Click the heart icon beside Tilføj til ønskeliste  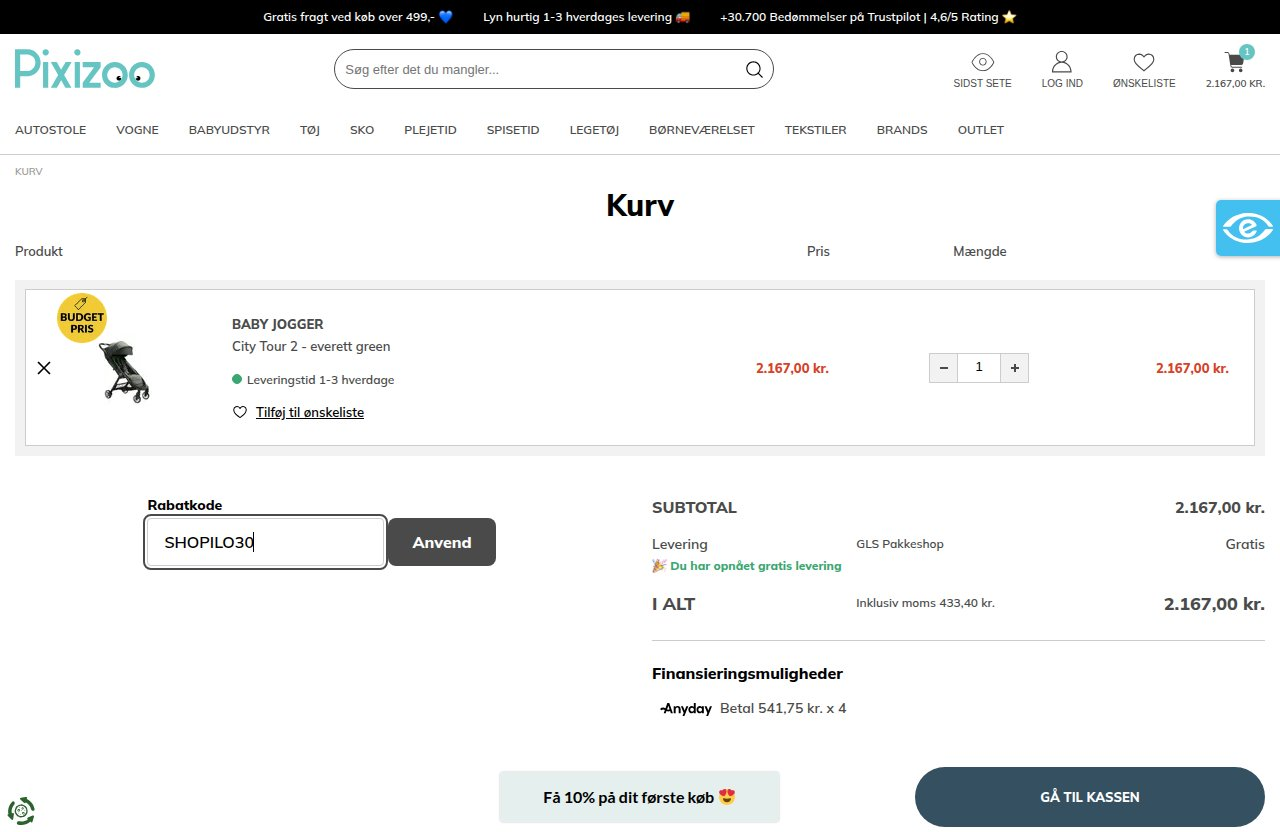click(x=240, y=412)
